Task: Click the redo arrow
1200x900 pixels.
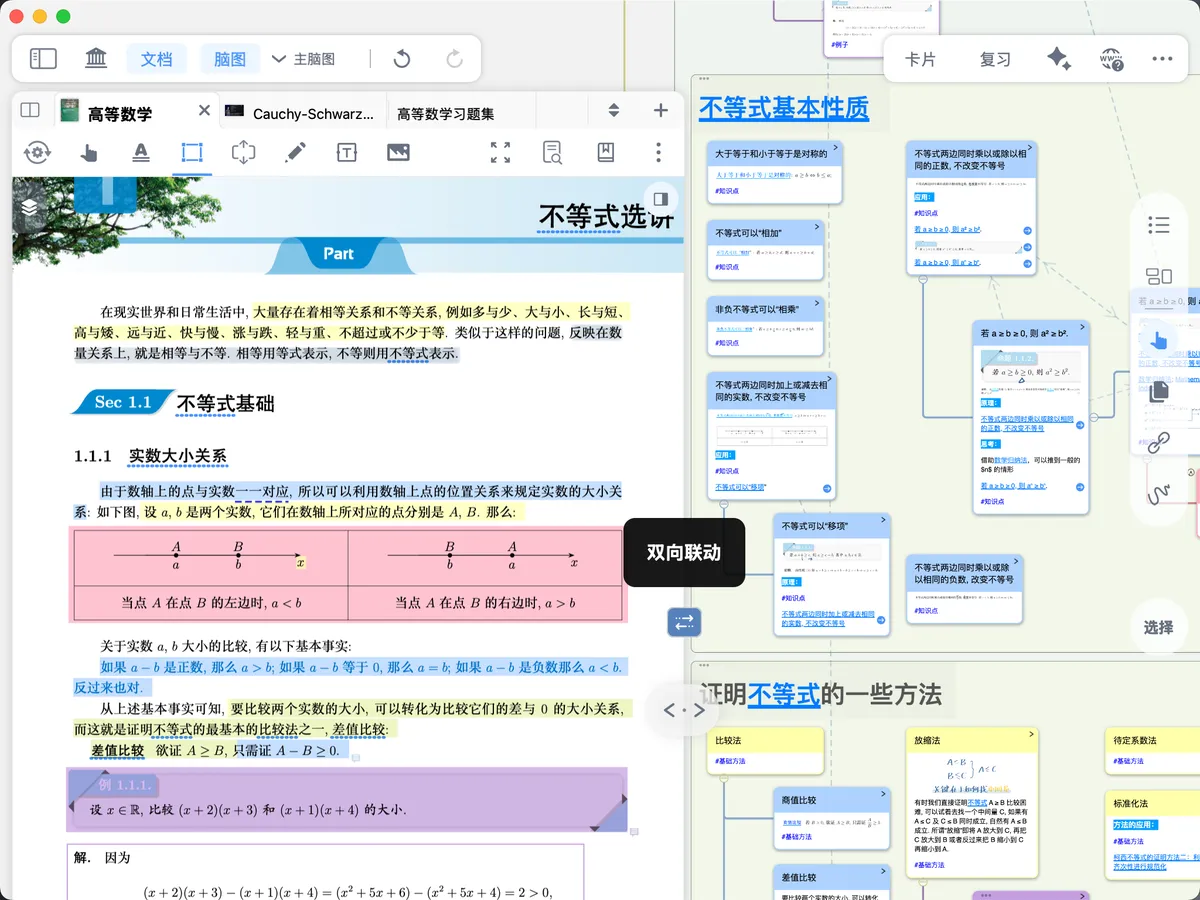Action: 455,59
